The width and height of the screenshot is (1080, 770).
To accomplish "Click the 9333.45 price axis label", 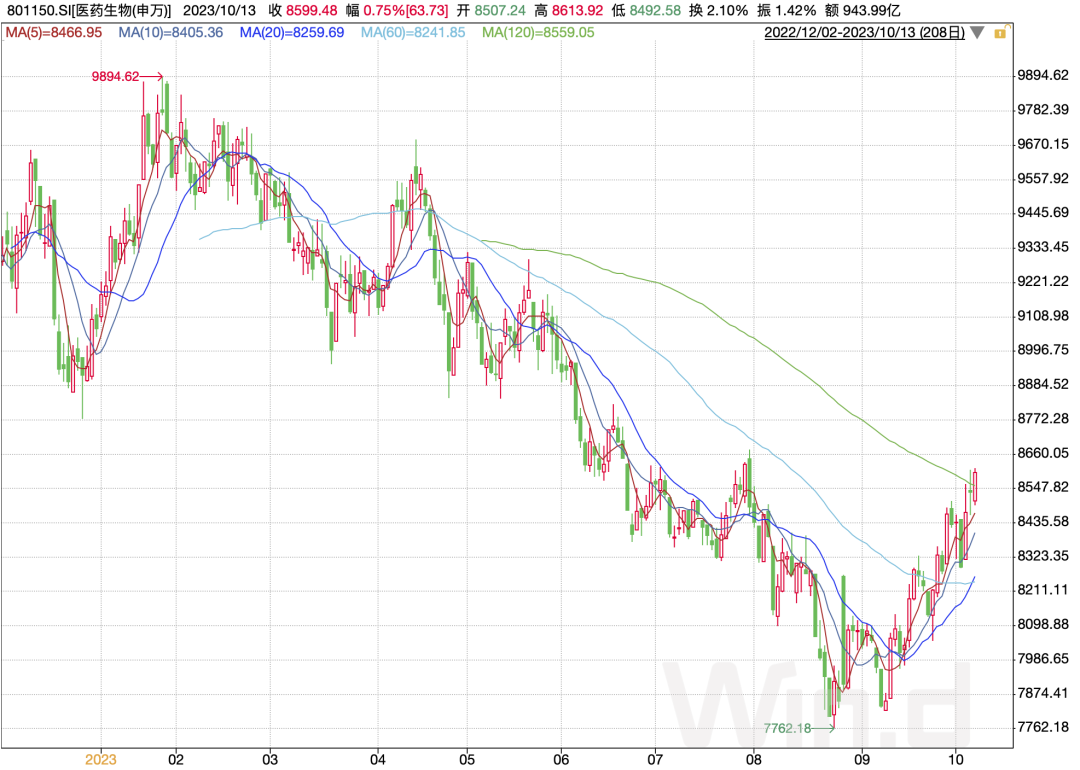I will tap(1043, 247).
